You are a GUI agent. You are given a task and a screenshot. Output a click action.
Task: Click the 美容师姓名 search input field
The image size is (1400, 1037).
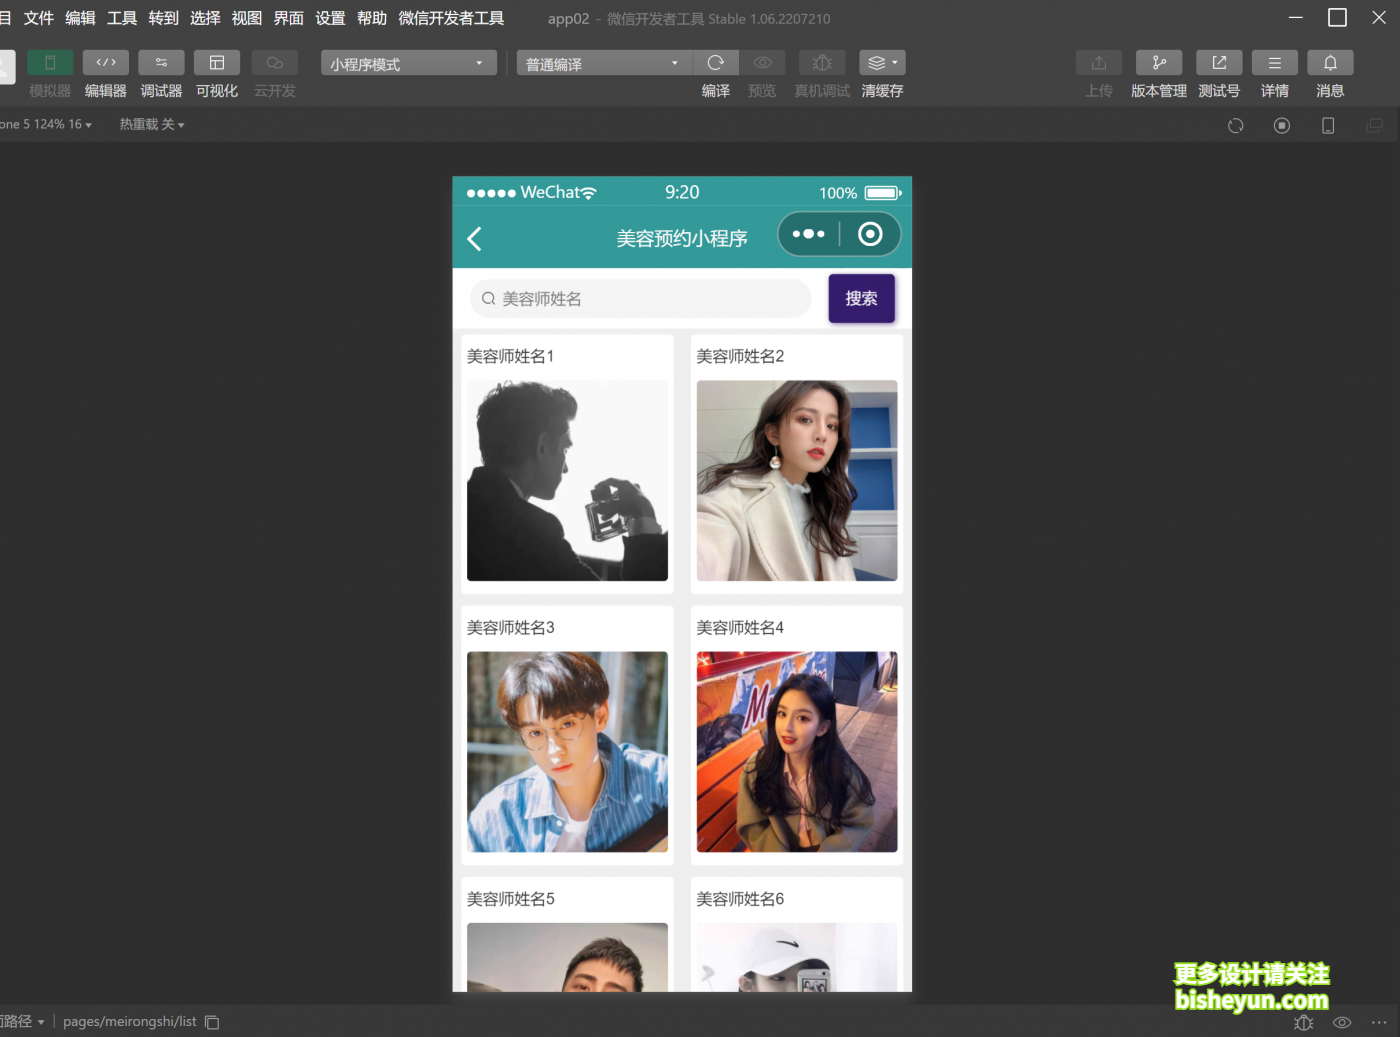640,299
